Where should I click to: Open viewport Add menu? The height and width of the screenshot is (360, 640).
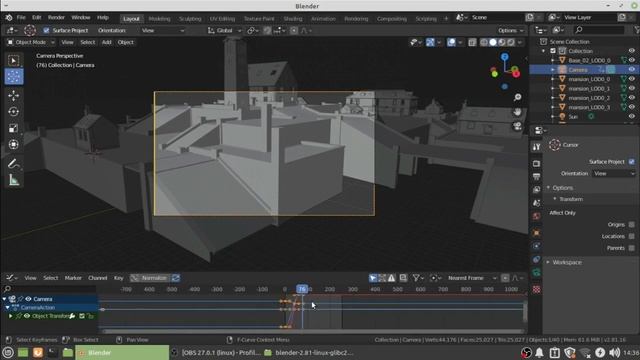click(107, 42)
